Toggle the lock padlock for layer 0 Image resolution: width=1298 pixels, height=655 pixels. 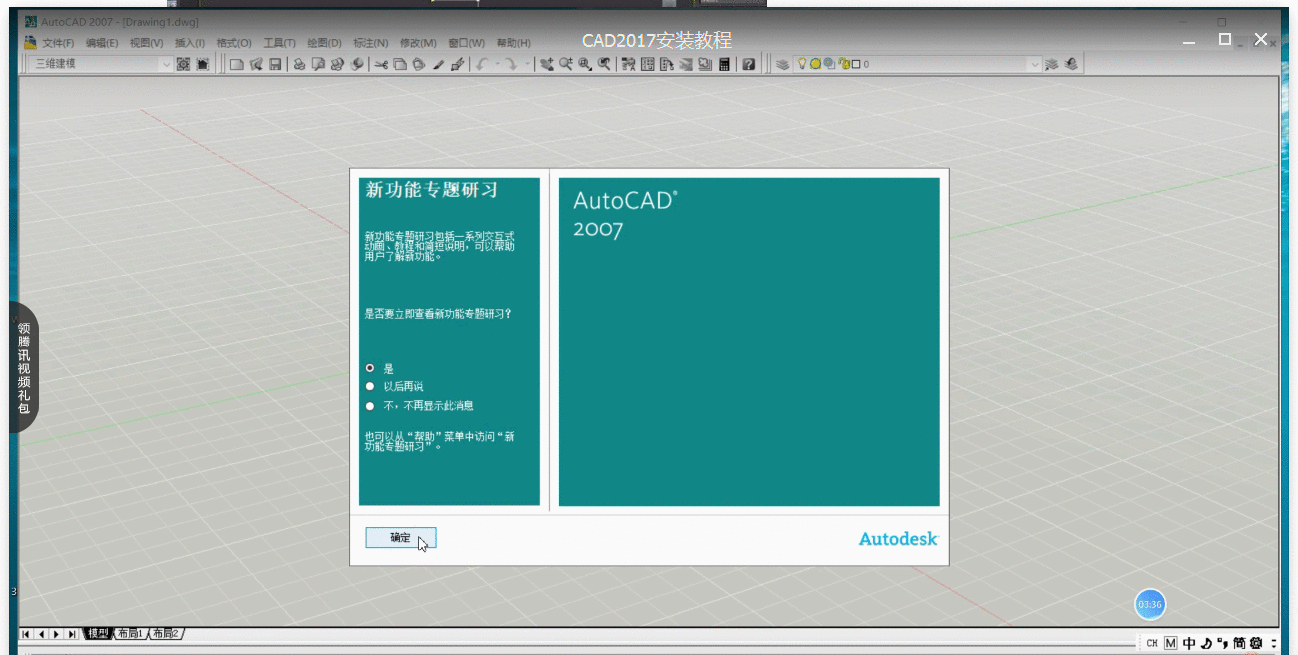point(844,64)
